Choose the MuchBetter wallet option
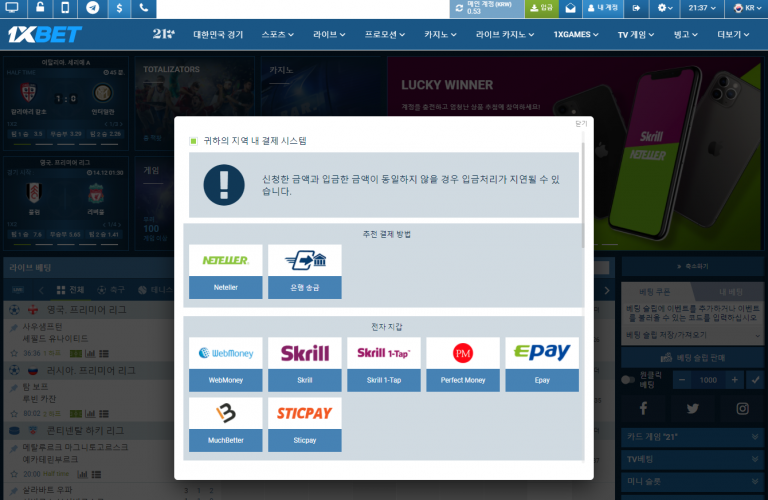 pyautogui.click(x=225, y=424)
